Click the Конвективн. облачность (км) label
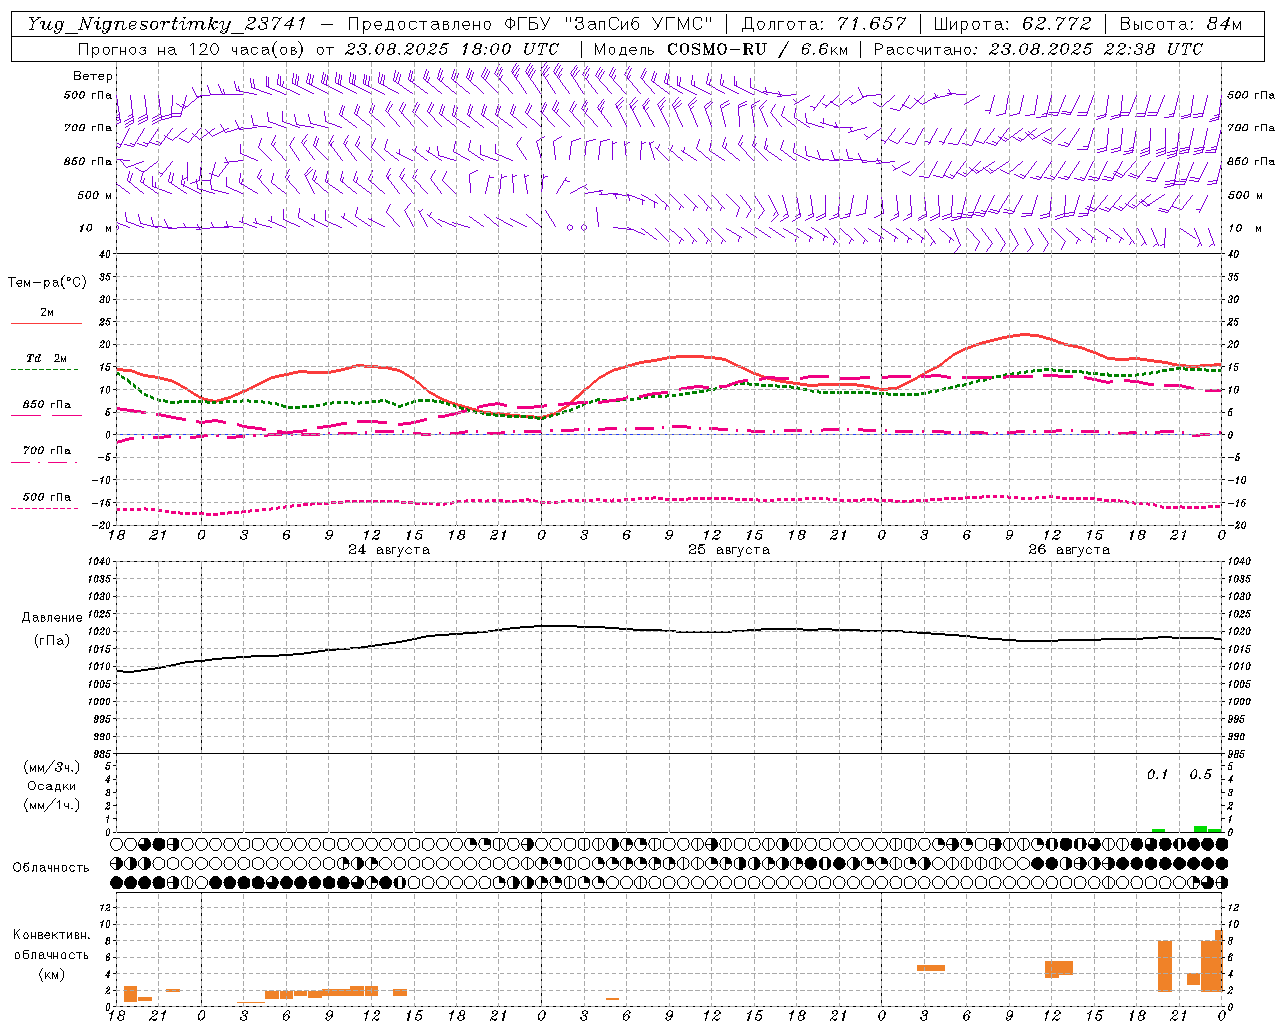Image resolution: width=1280 pixels, height=1024 pixels. [52, 954]
